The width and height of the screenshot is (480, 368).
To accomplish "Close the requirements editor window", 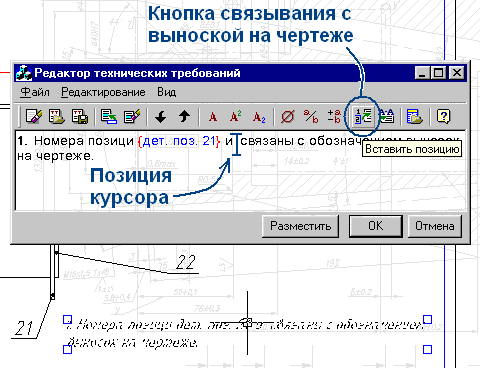I will coord(457,73).
